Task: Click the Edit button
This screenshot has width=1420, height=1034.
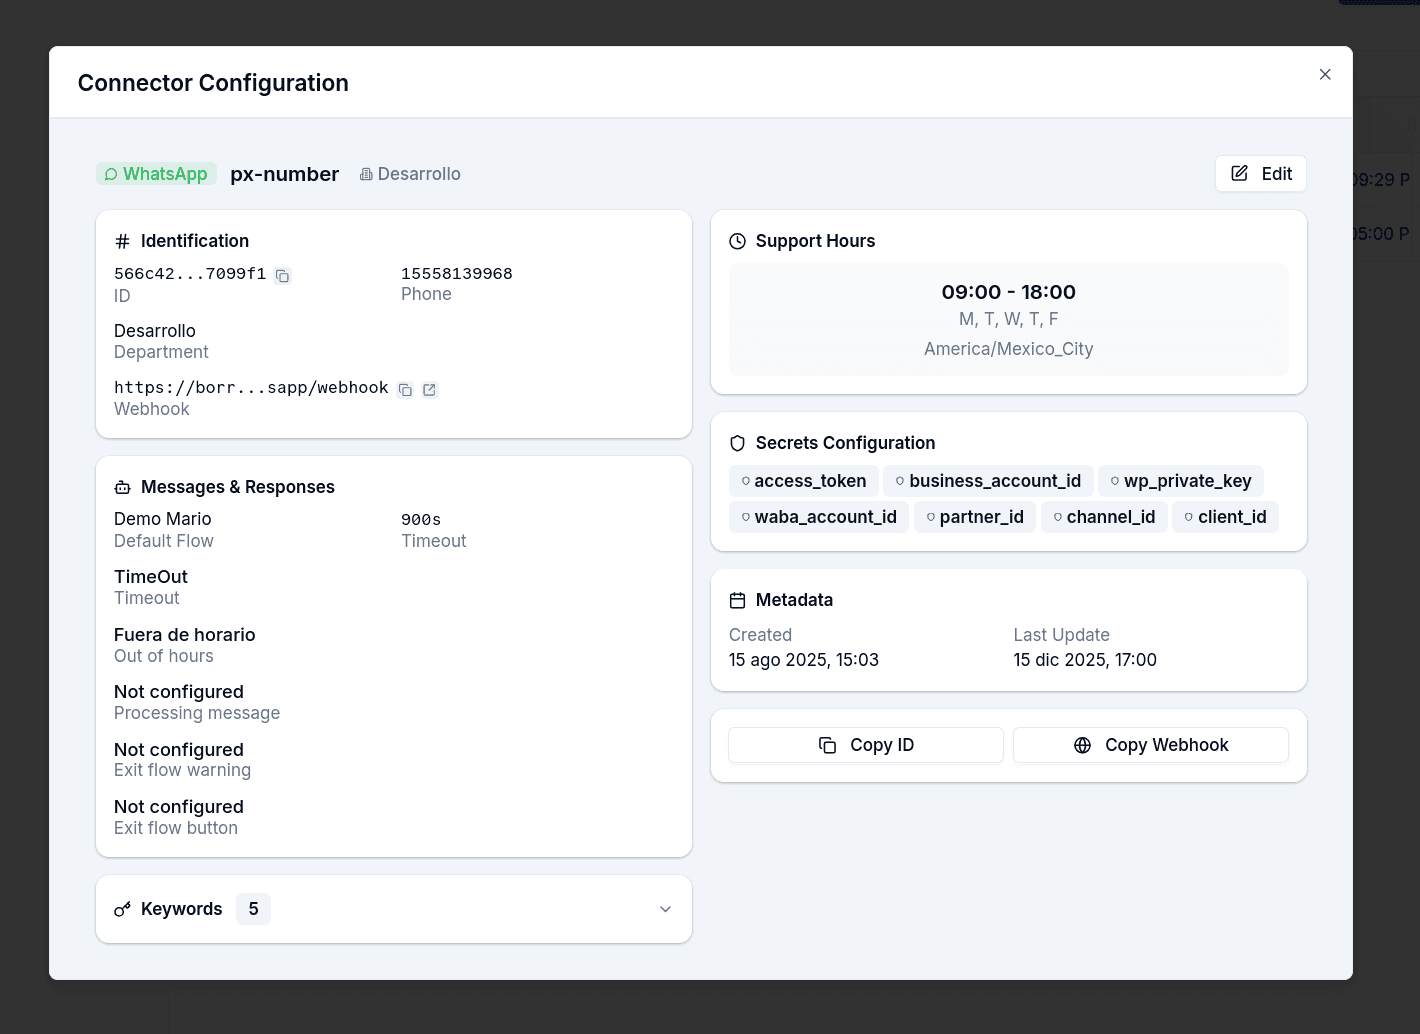Action: click(1261, 173)
